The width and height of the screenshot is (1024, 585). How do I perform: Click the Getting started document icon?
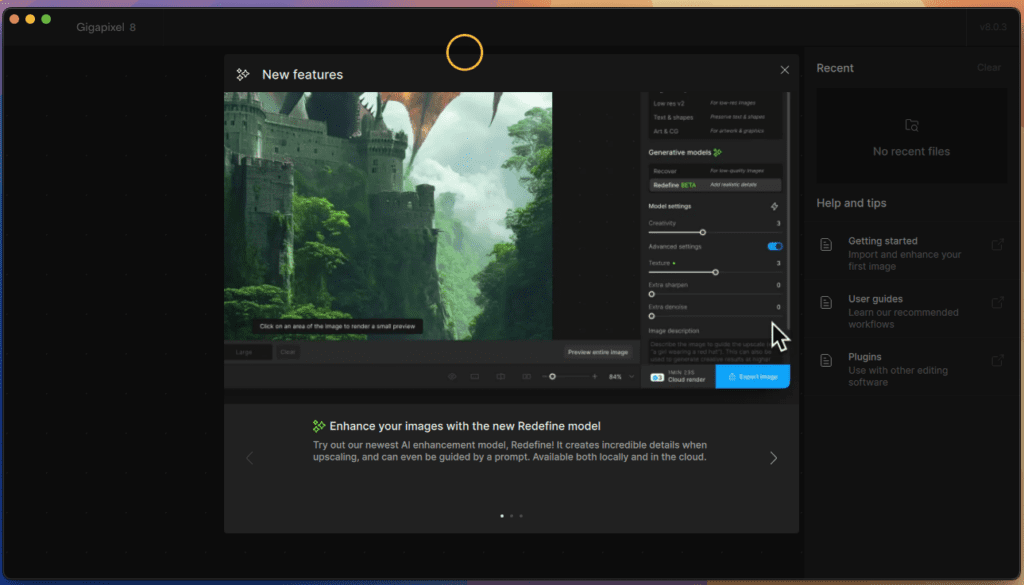(x=826, y=245)
